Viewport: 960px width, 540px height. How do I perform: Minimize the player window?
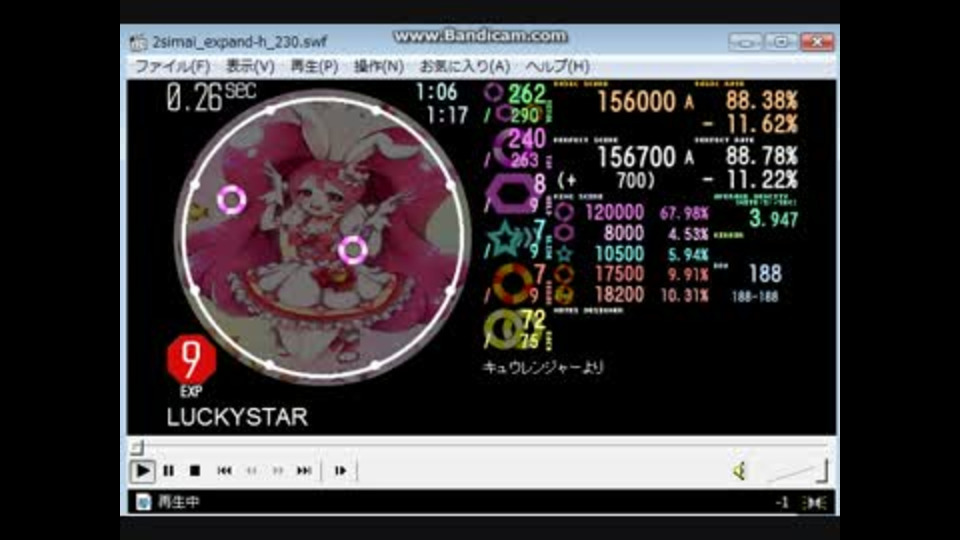click(745, 42)
